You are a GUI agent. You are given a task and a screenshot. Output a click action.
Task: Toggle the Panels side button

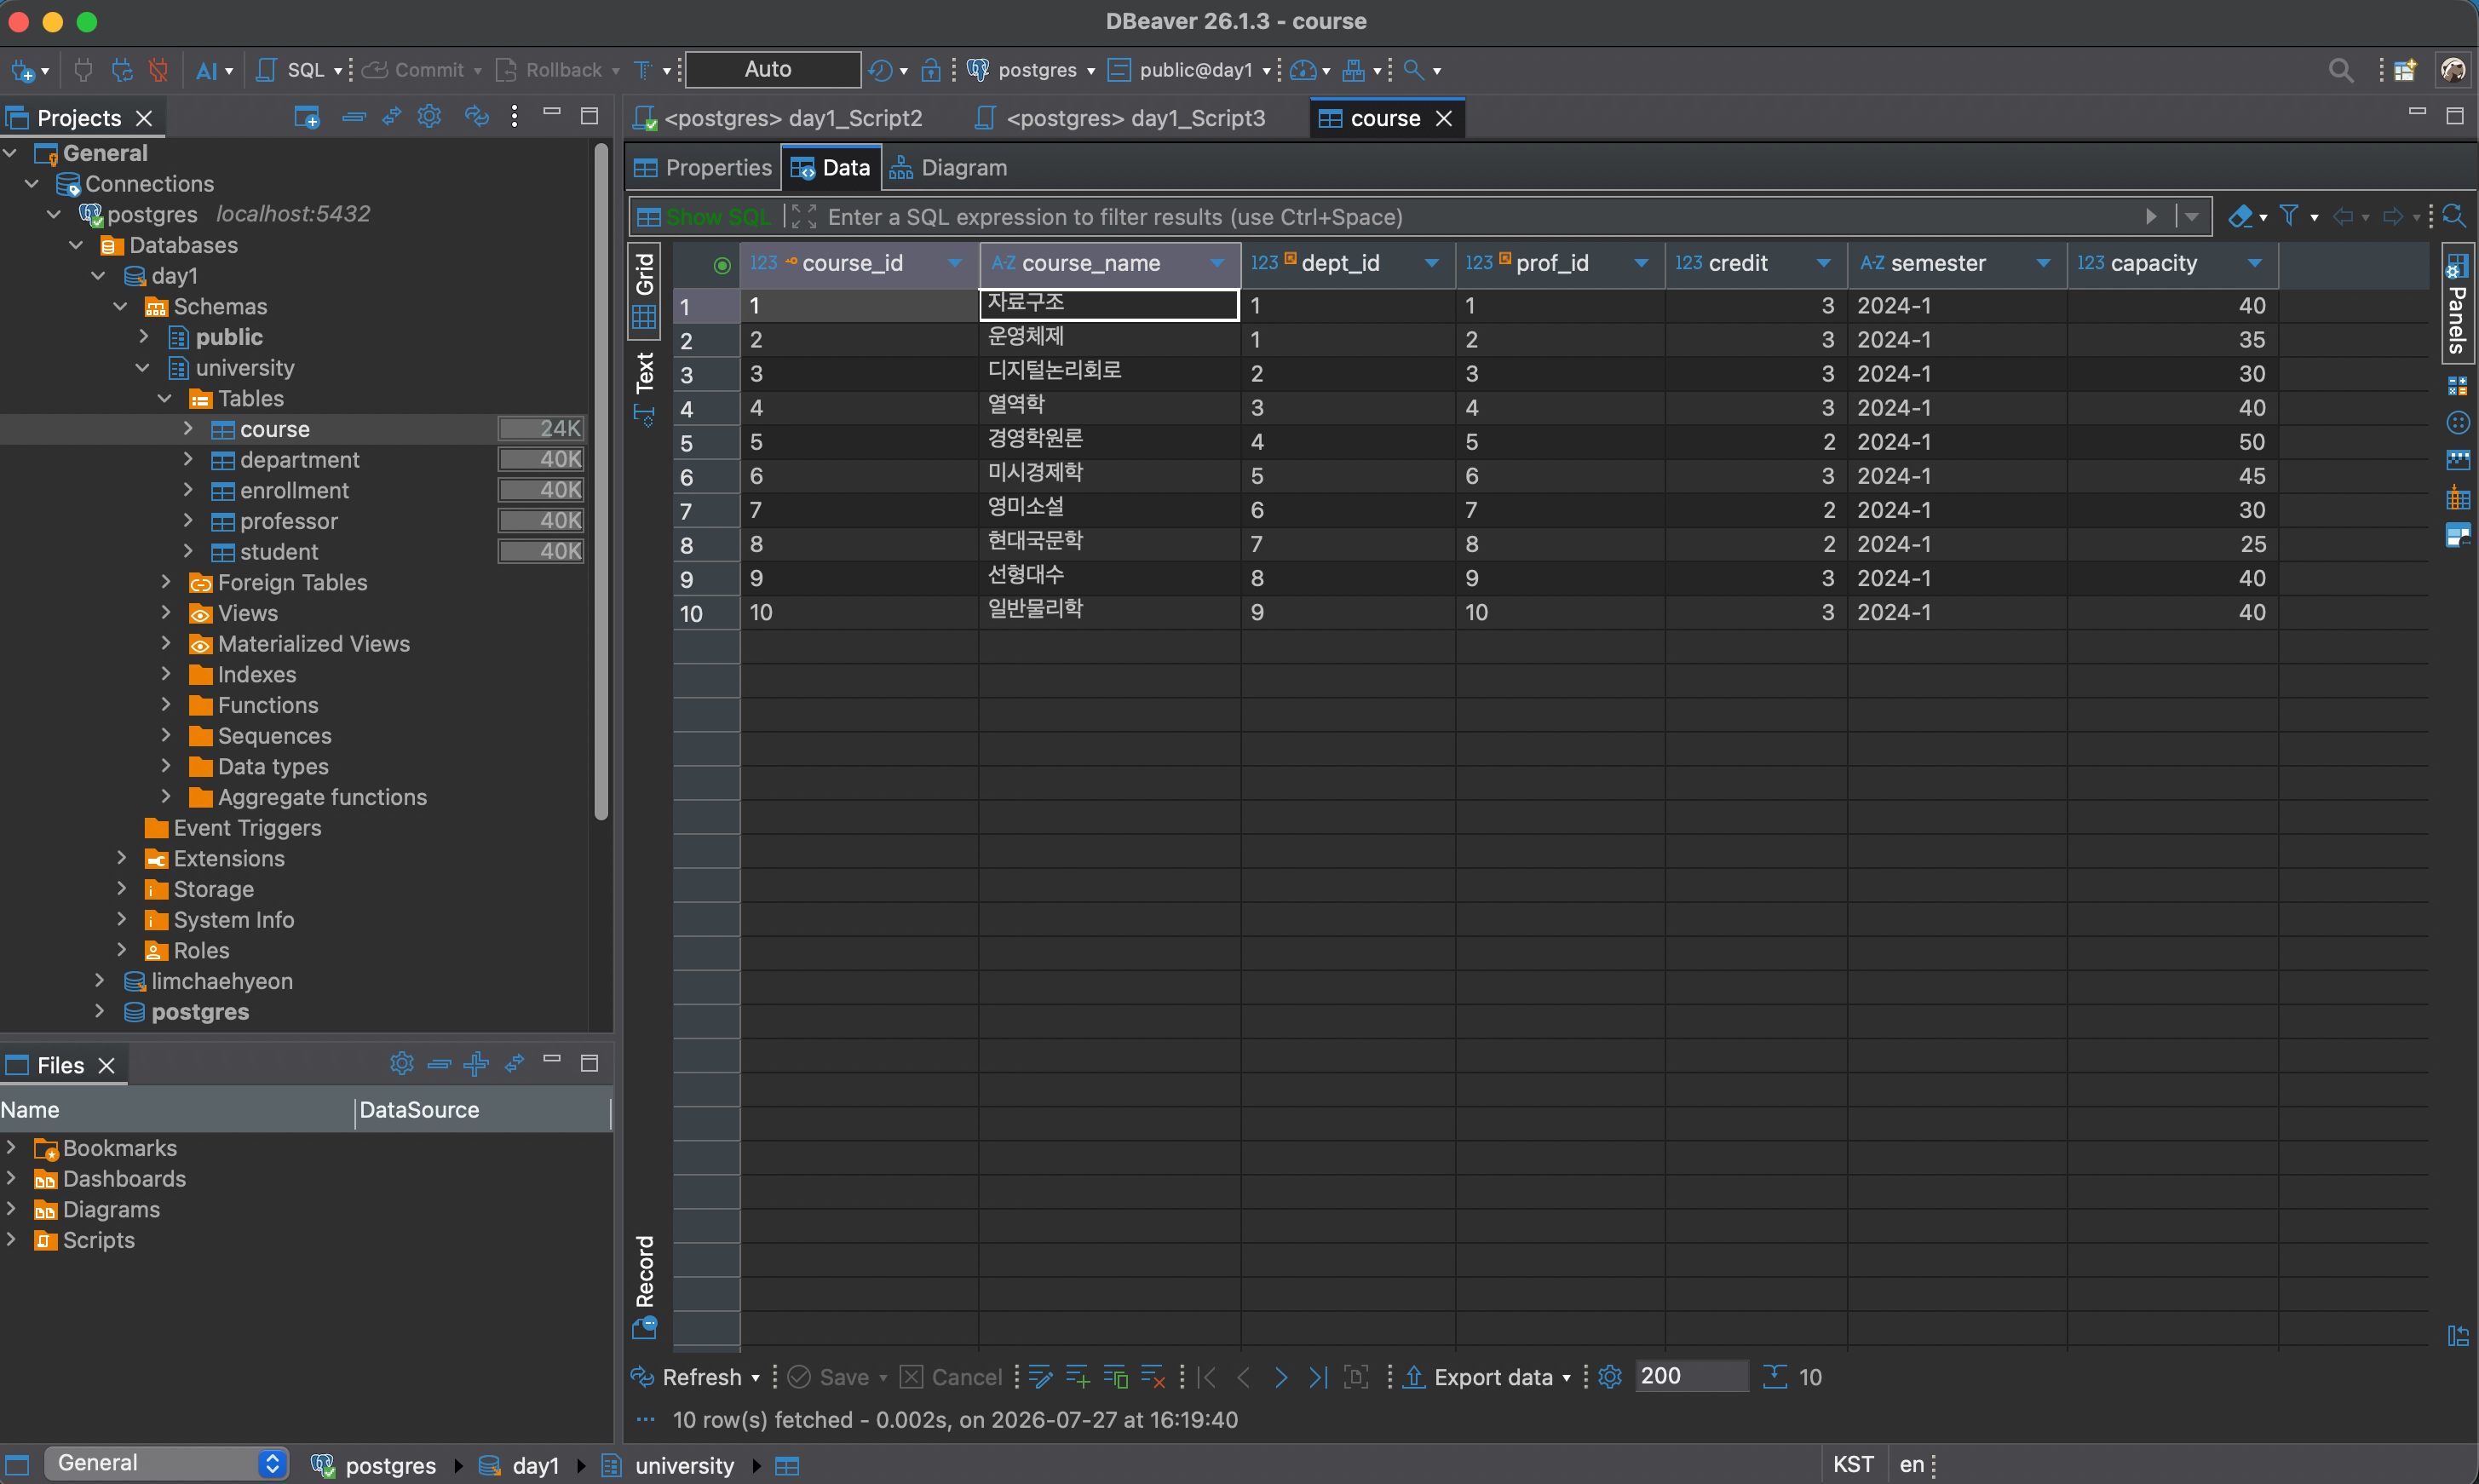pyautogui.click(x=2457, y=304)
